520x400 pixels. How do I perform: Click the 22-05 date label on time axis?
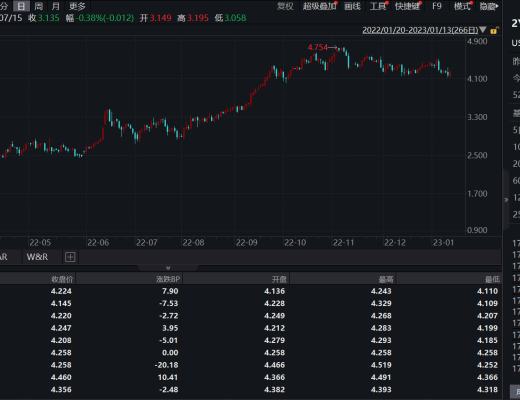[40, 243]
